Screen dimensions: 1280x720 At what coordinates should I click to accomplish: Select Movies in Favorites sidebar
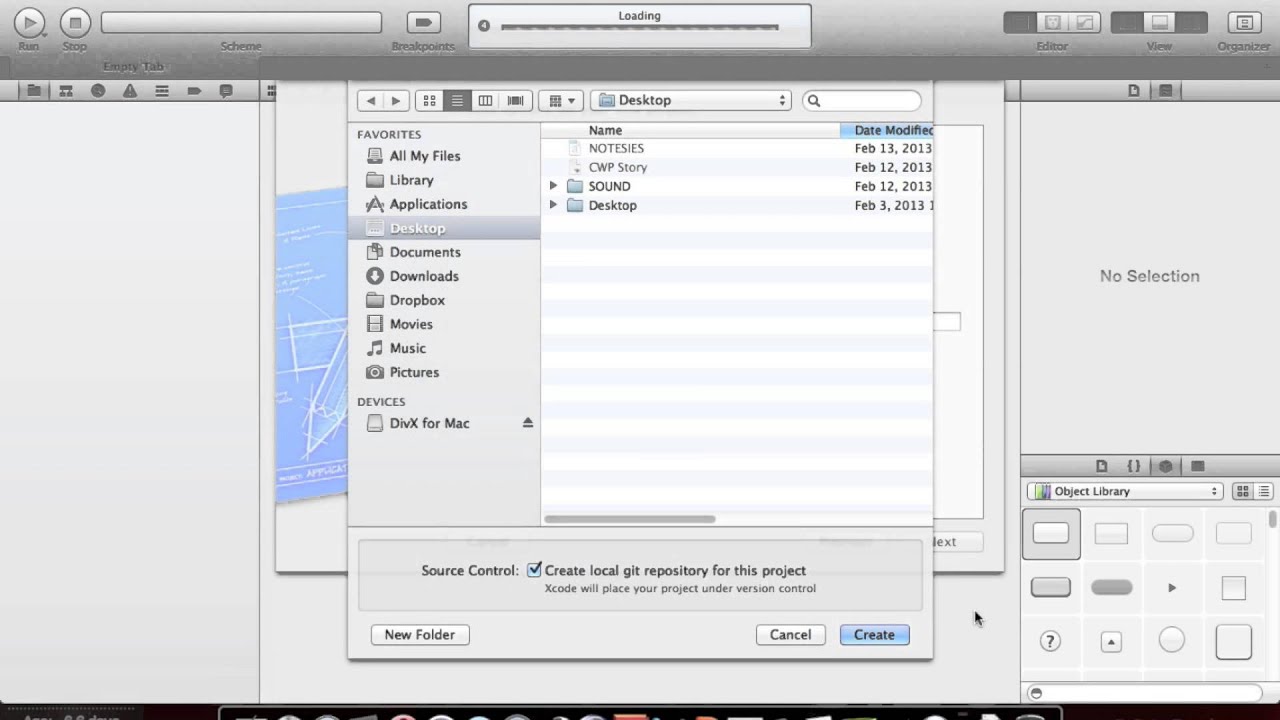pyautogui.click(x=444, y=324)
